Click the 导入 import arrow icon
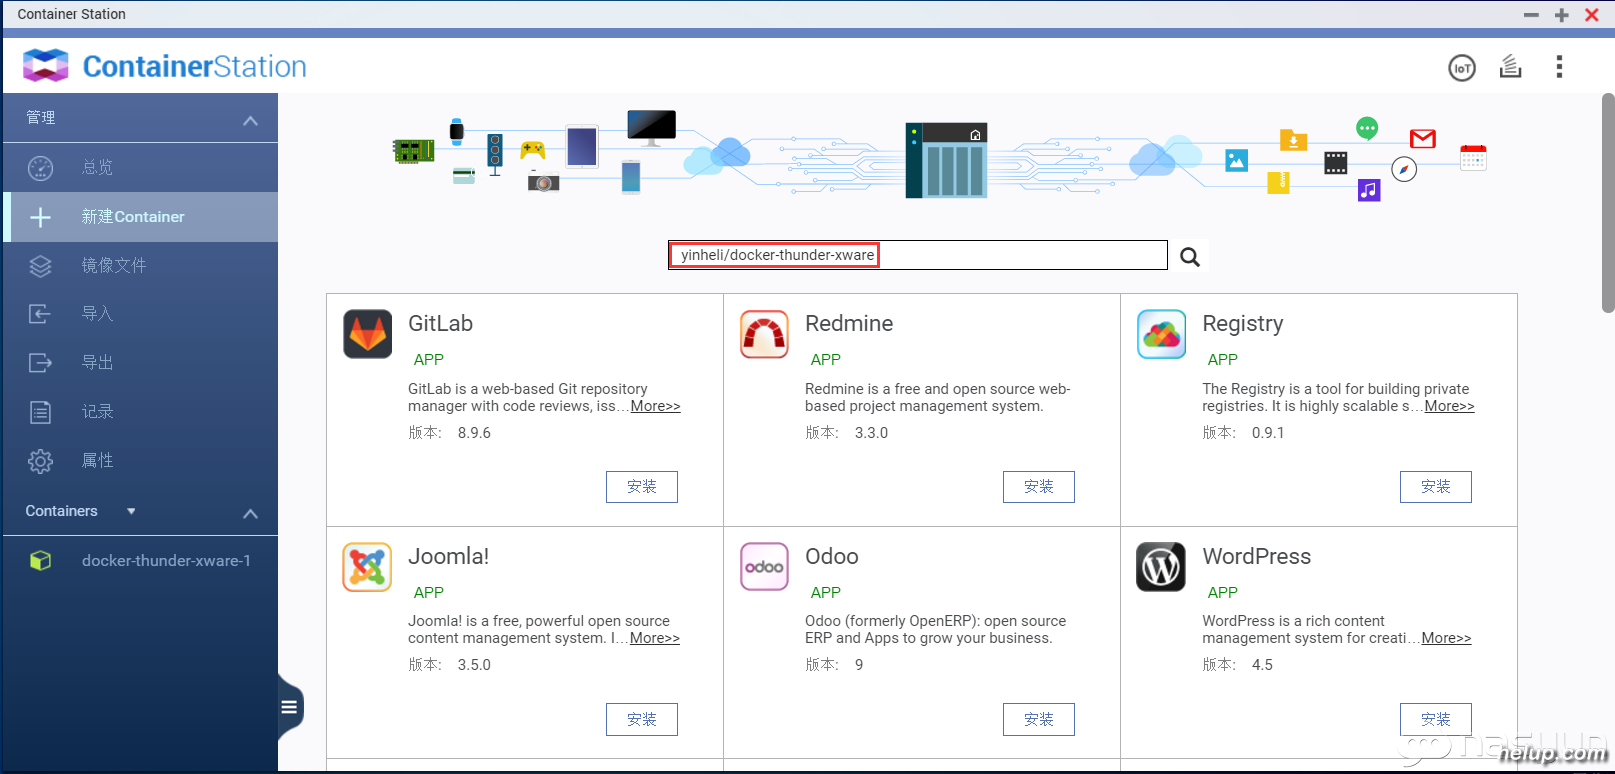Viewport: 1615px width, 774px height. coord(40,314)
